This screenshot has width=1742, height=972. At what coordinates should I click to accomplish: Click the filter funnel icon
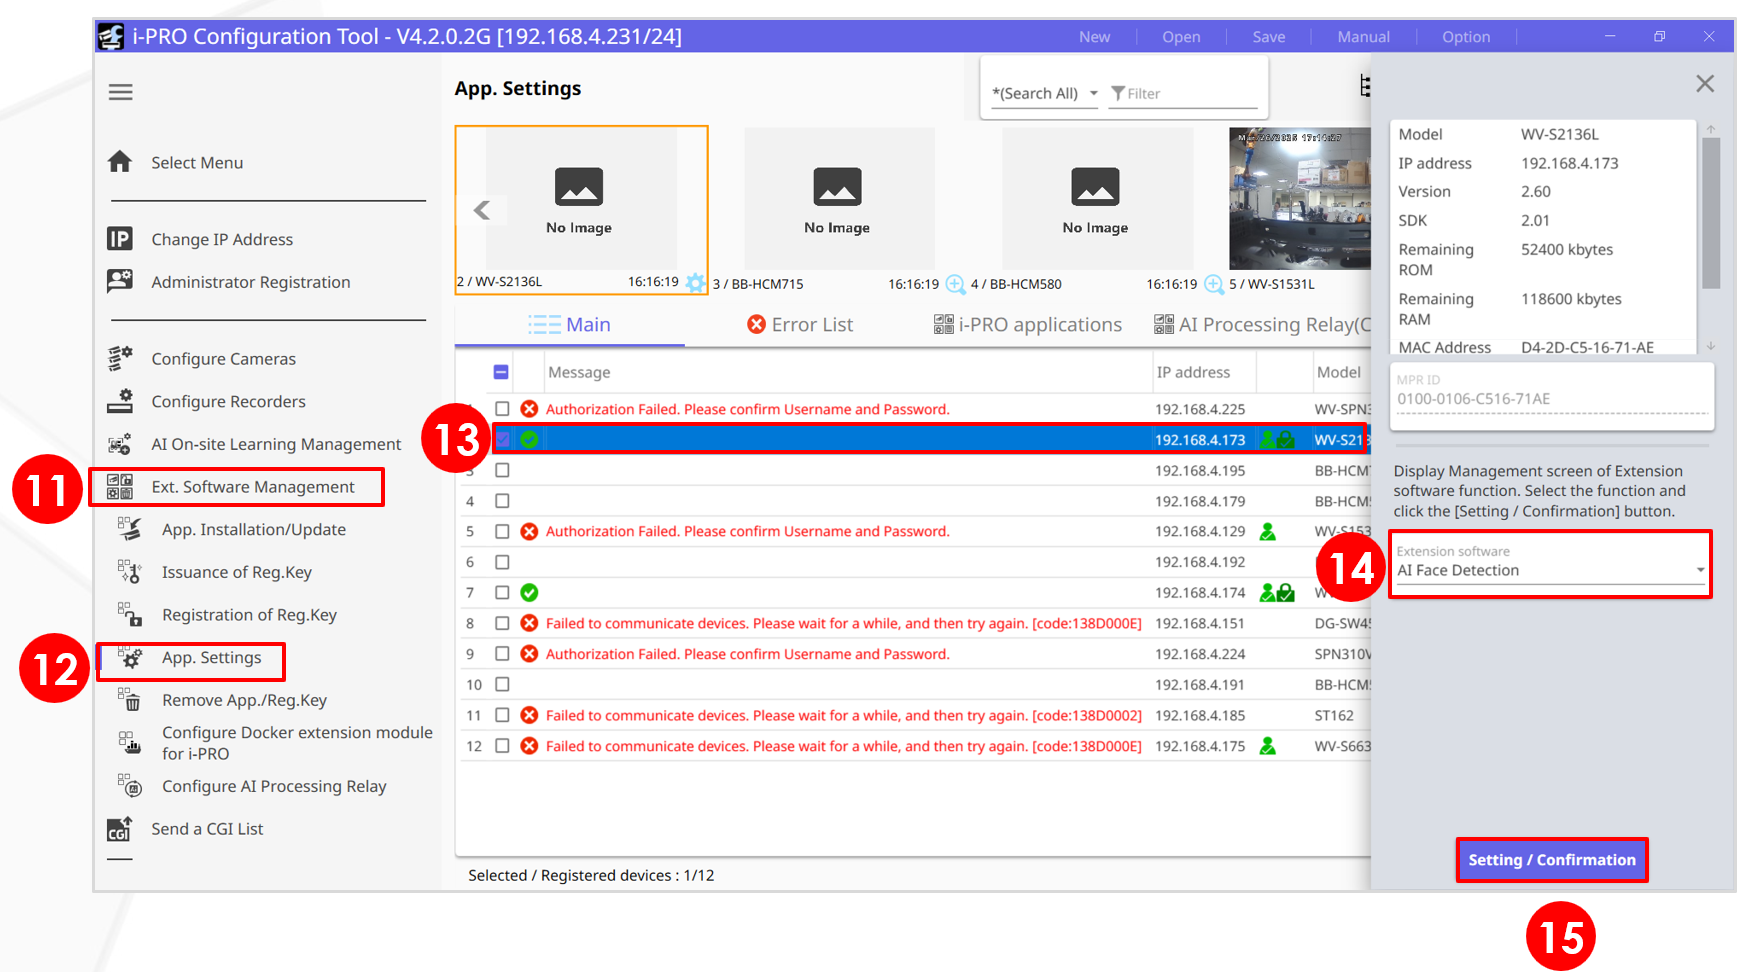tap(1118, 93)
